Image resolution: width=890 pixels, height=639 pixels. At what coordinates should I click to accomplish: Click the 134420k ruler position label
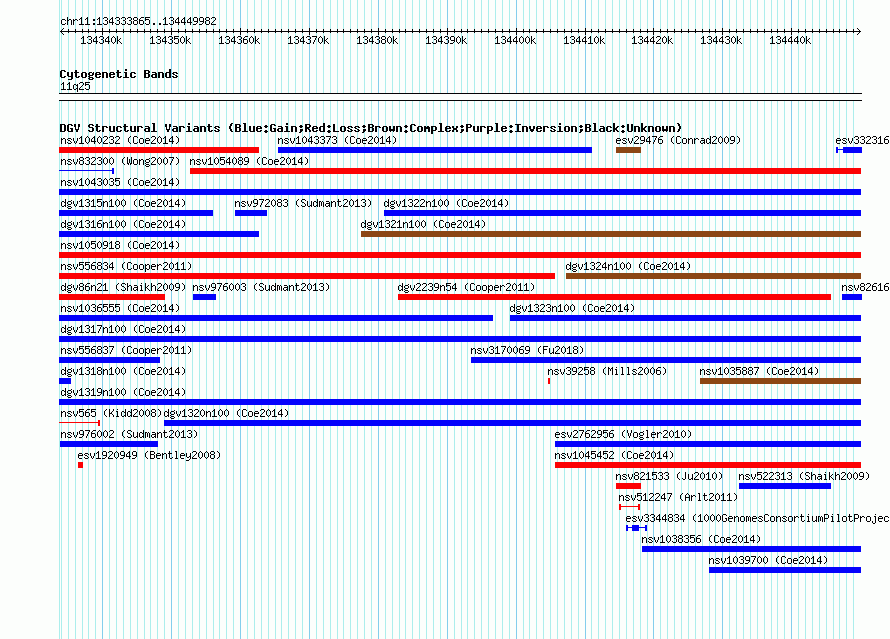652,40
